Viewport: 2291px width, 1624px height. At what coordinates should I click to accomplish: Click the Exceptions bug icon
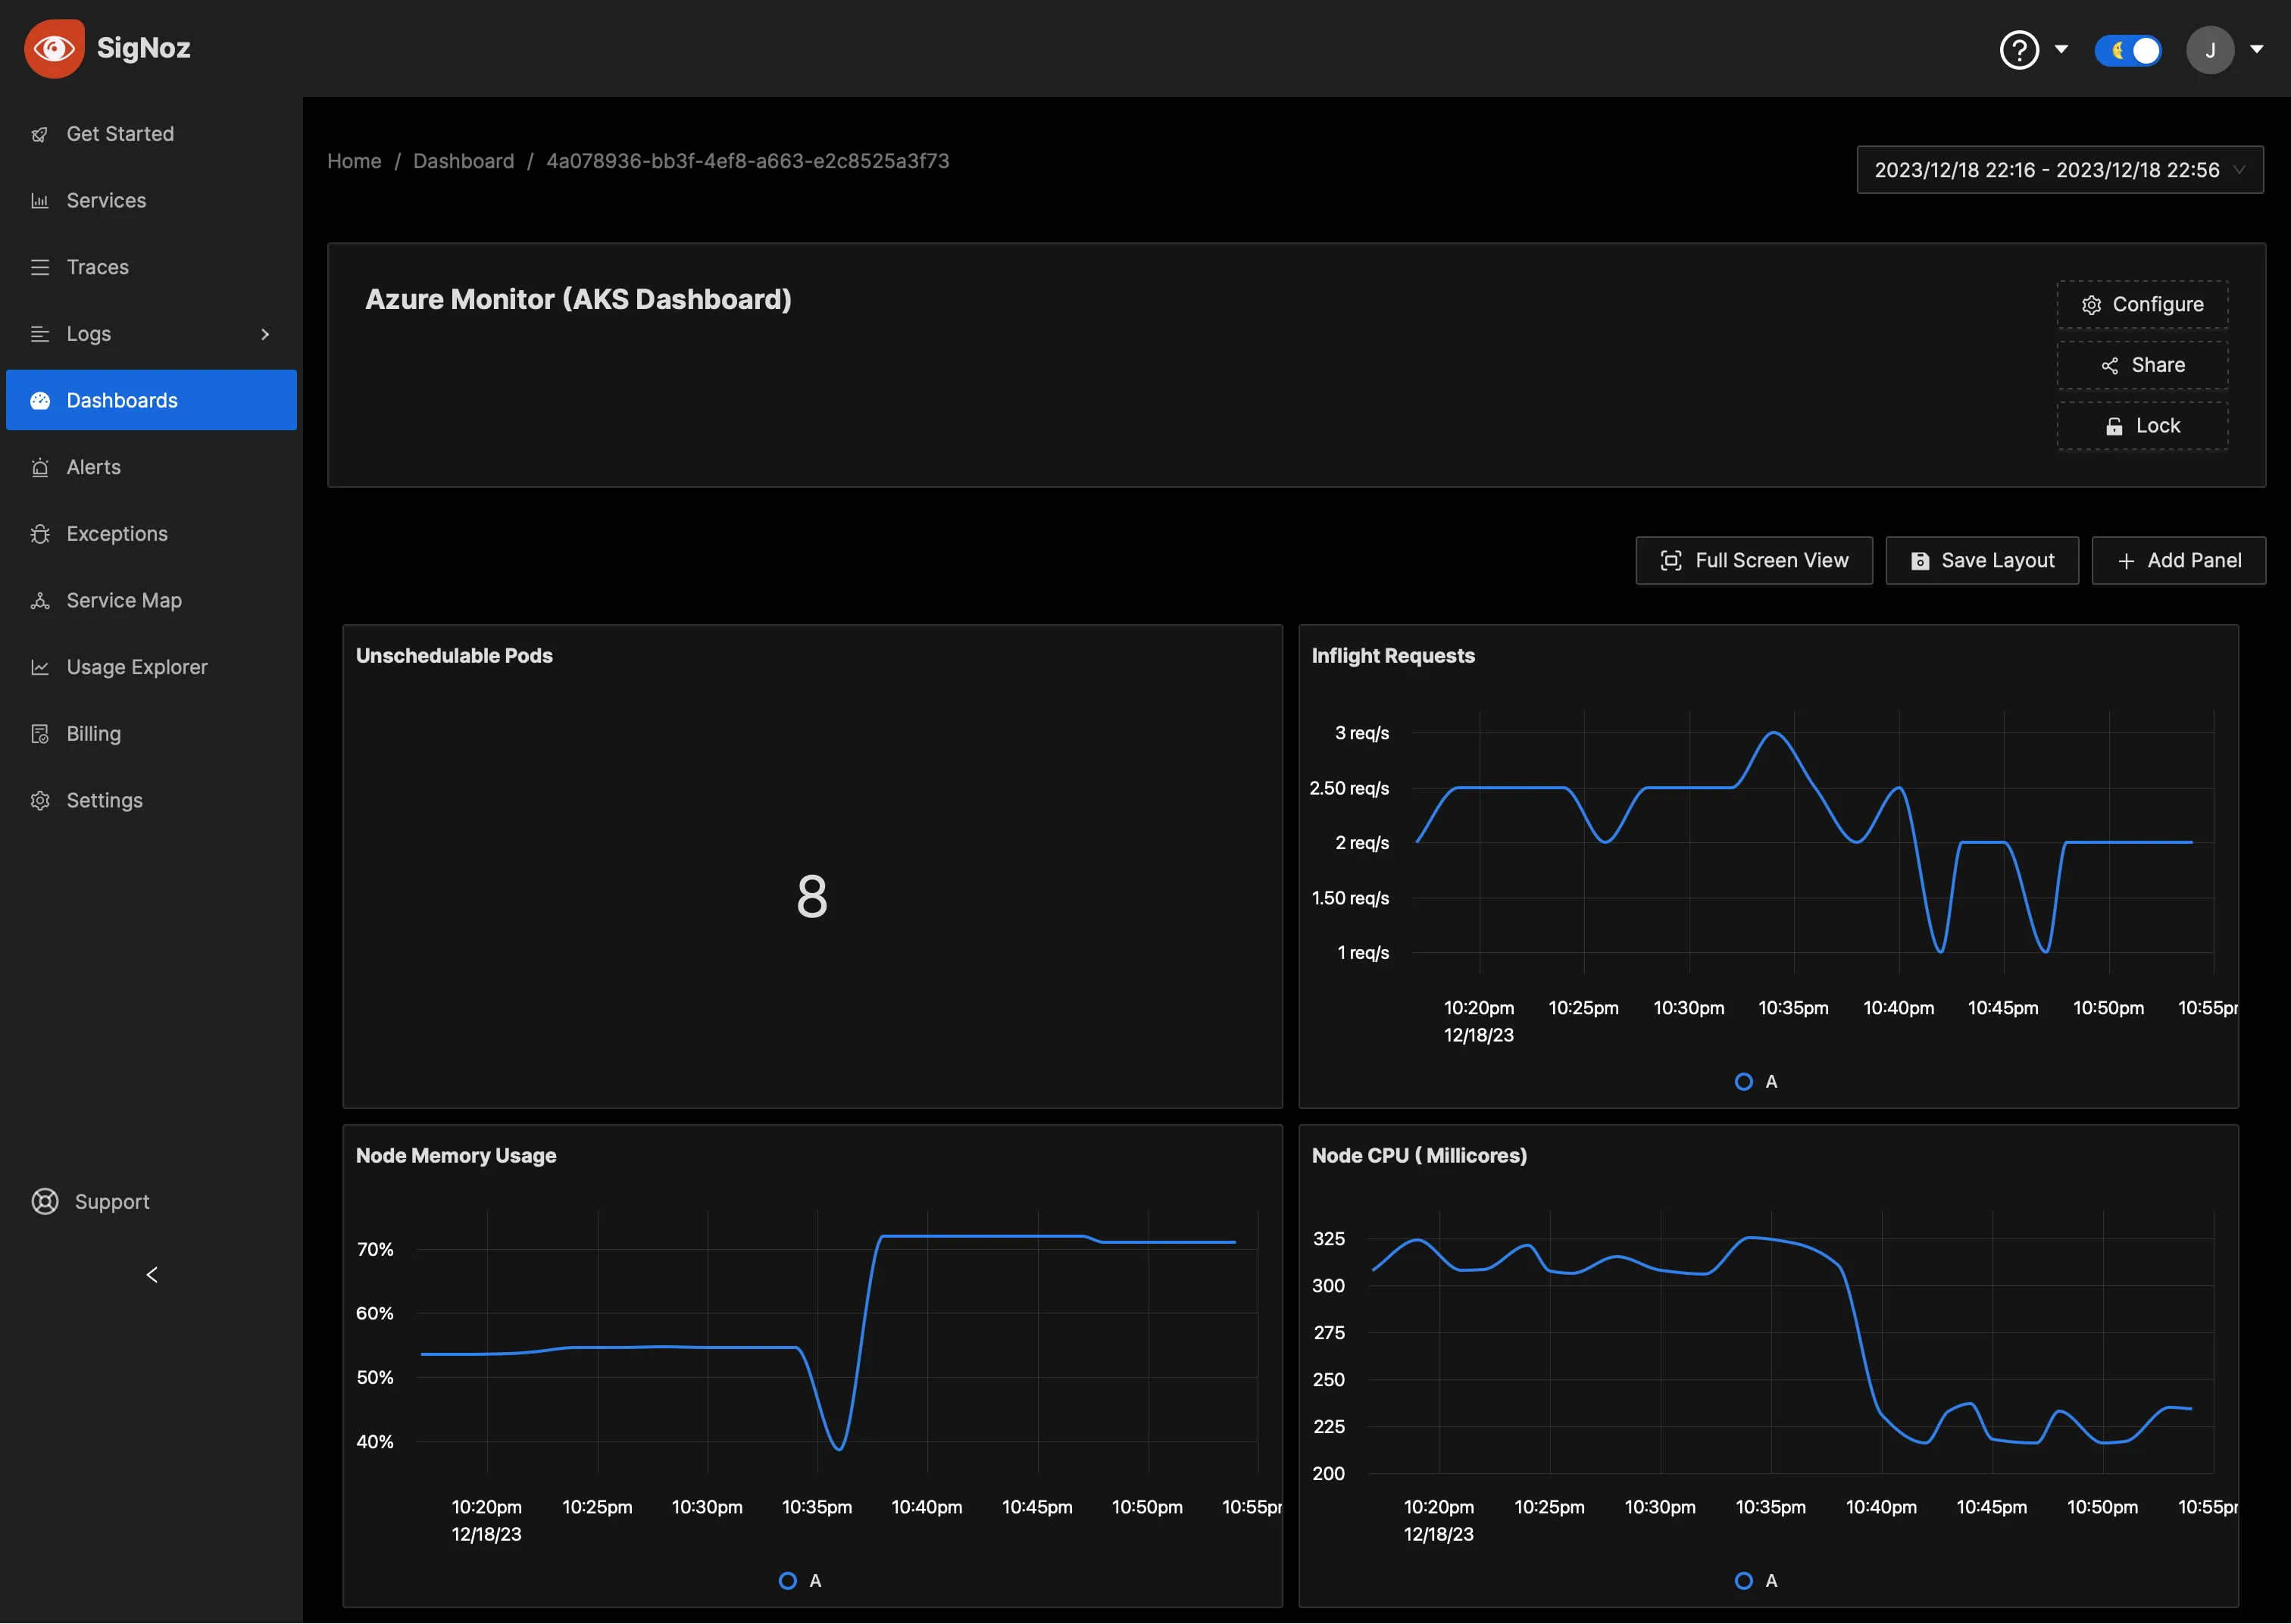[x=40, y=534]
